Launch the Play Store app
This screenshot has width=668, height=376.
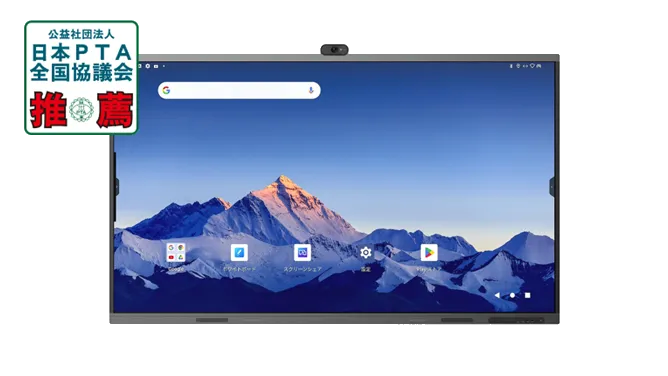click(x=429, y=253)
